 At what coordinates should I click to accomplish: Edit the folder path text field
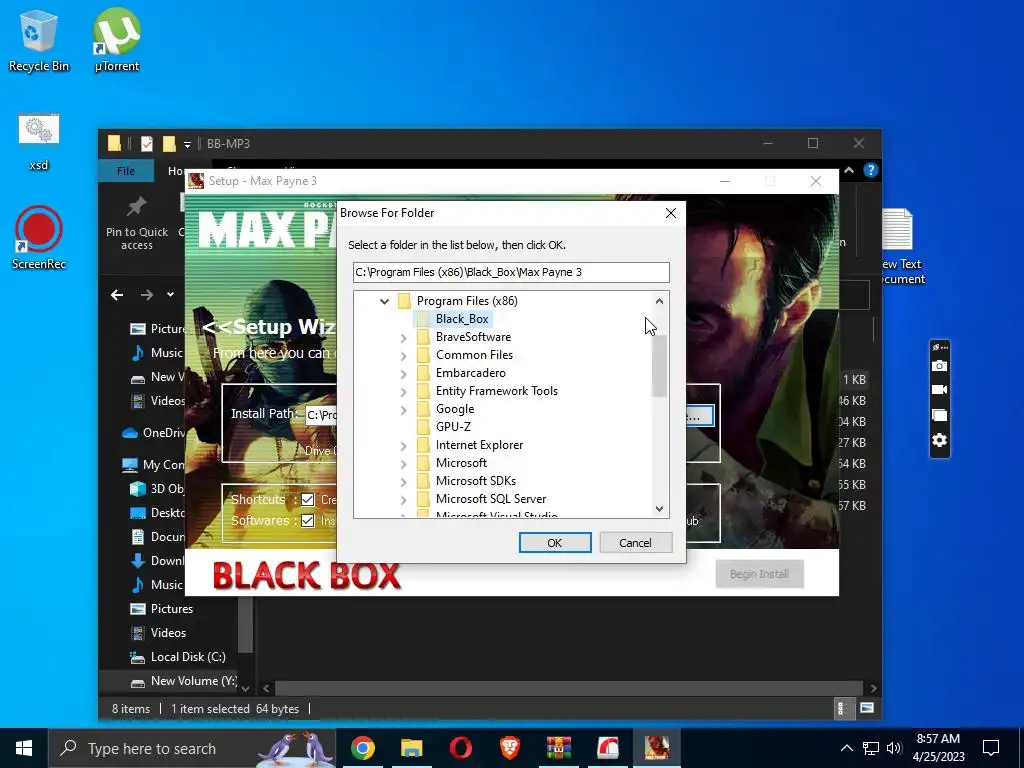coord(511,272)
